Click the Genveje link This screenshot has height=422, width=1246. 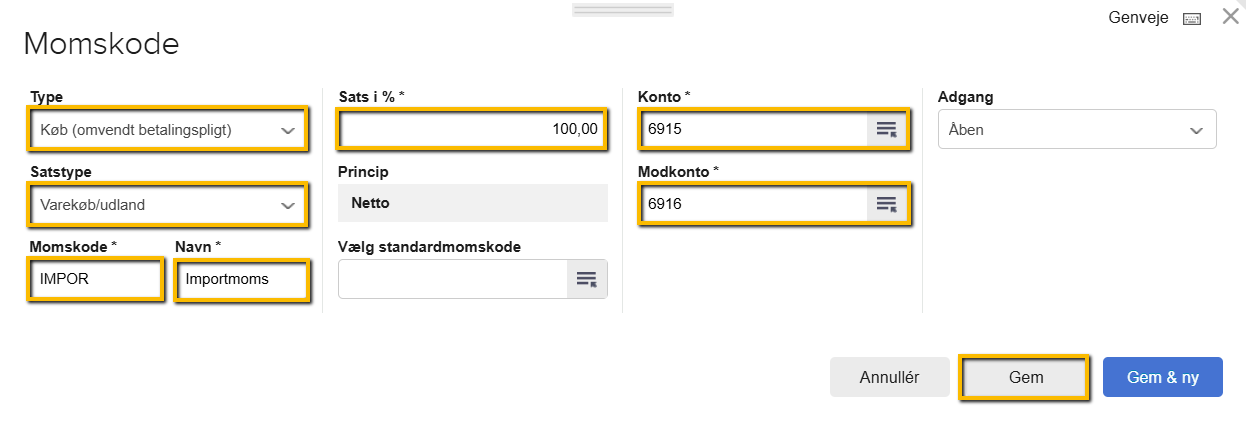pyautogui.click(x=1138, y=18)
